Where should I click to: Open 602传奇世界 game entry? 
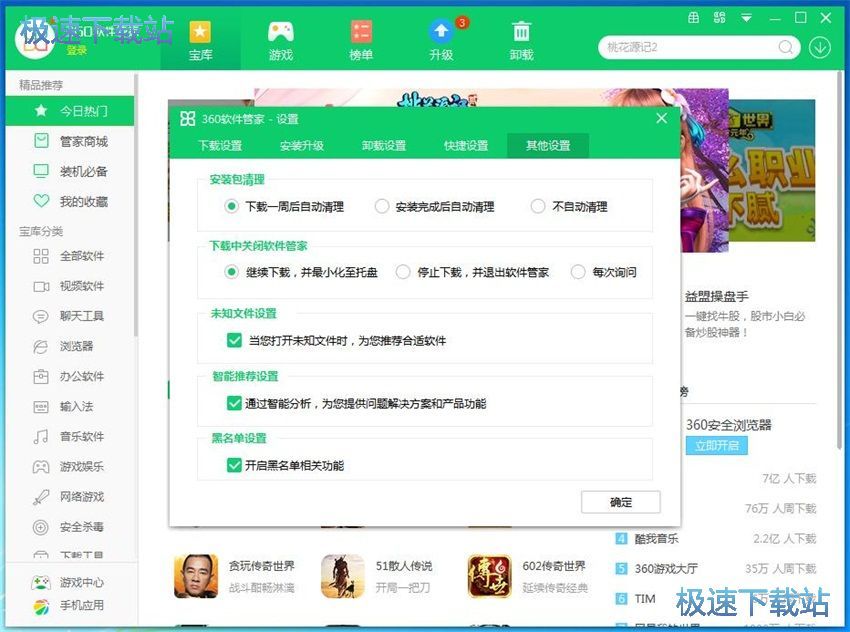(529, 576)
